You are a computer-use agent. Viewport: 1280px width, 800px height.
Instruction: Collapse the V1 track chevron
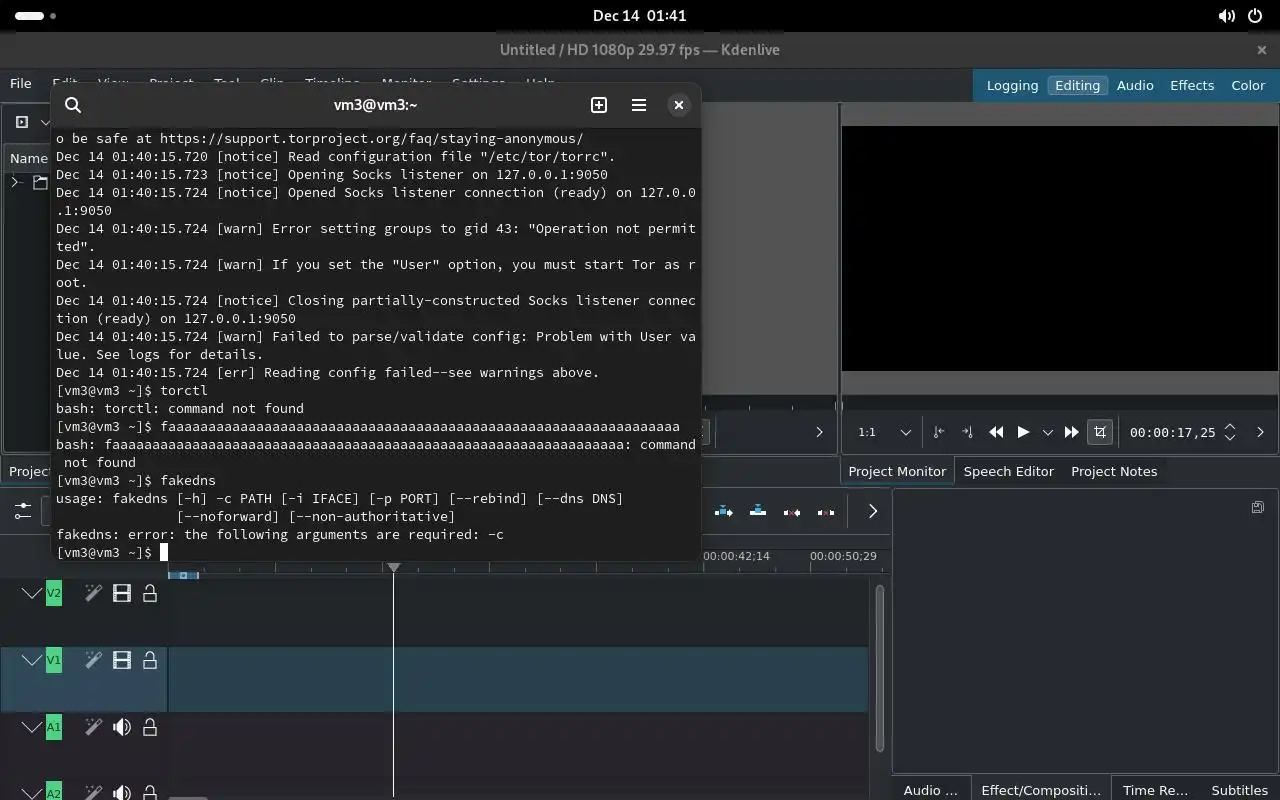click(32, 660)
